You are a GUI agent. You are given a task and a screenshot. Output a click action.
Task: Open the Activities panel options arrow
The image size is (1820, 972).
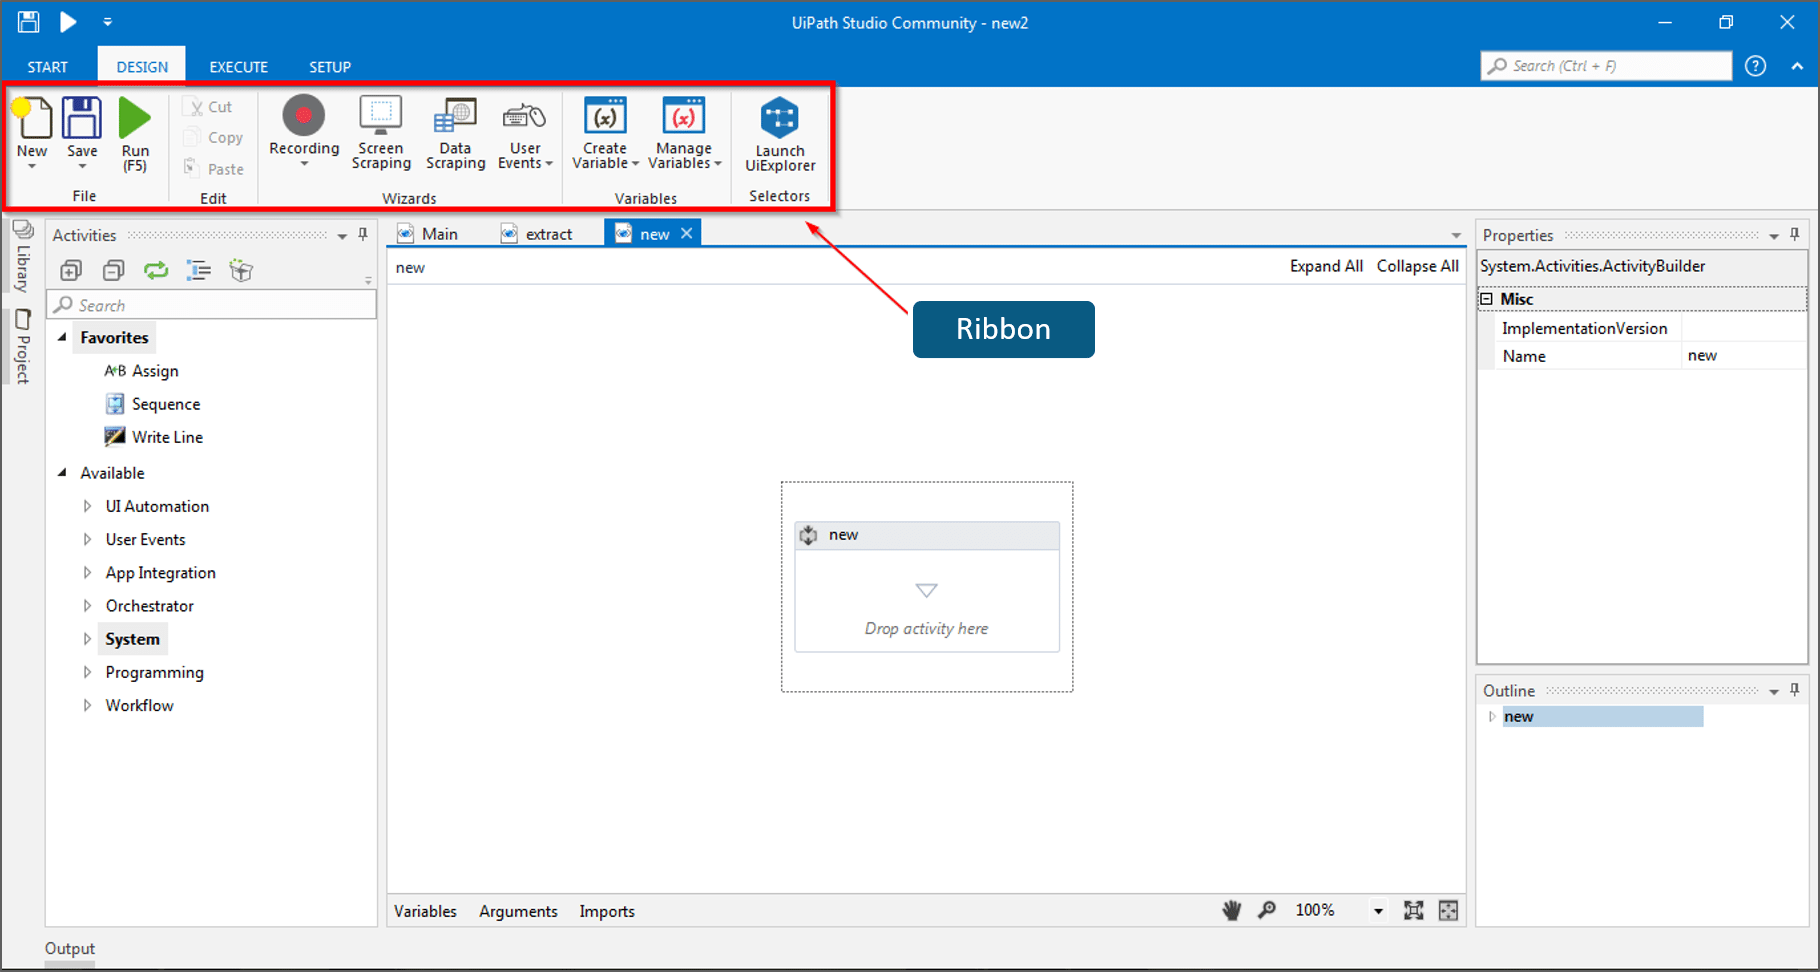342,236
